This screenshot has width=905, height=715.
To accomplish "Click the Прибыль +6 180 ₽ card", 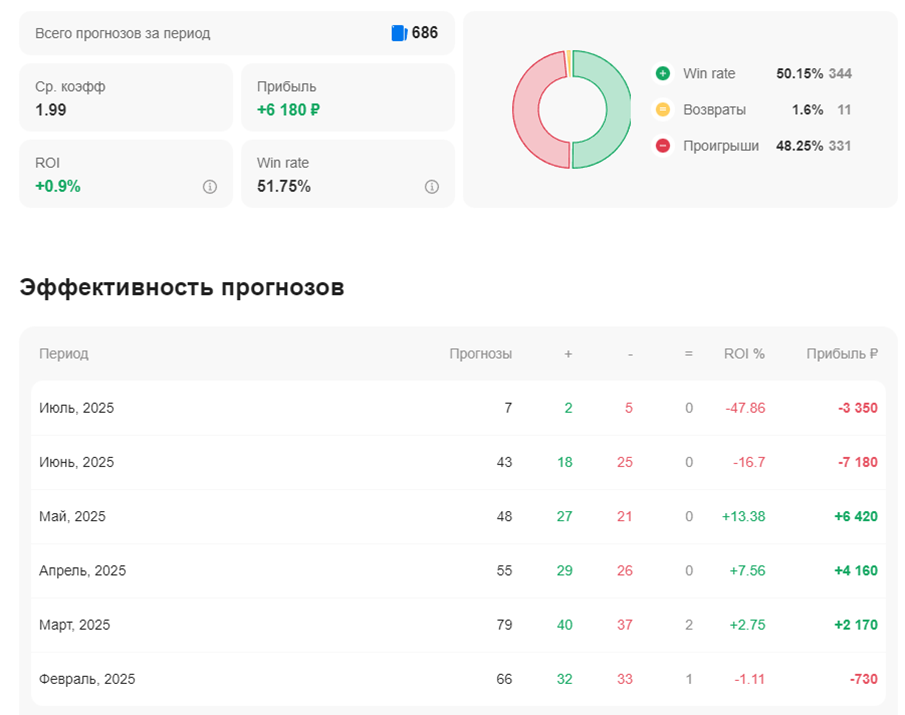I will [x=347, y=97].
